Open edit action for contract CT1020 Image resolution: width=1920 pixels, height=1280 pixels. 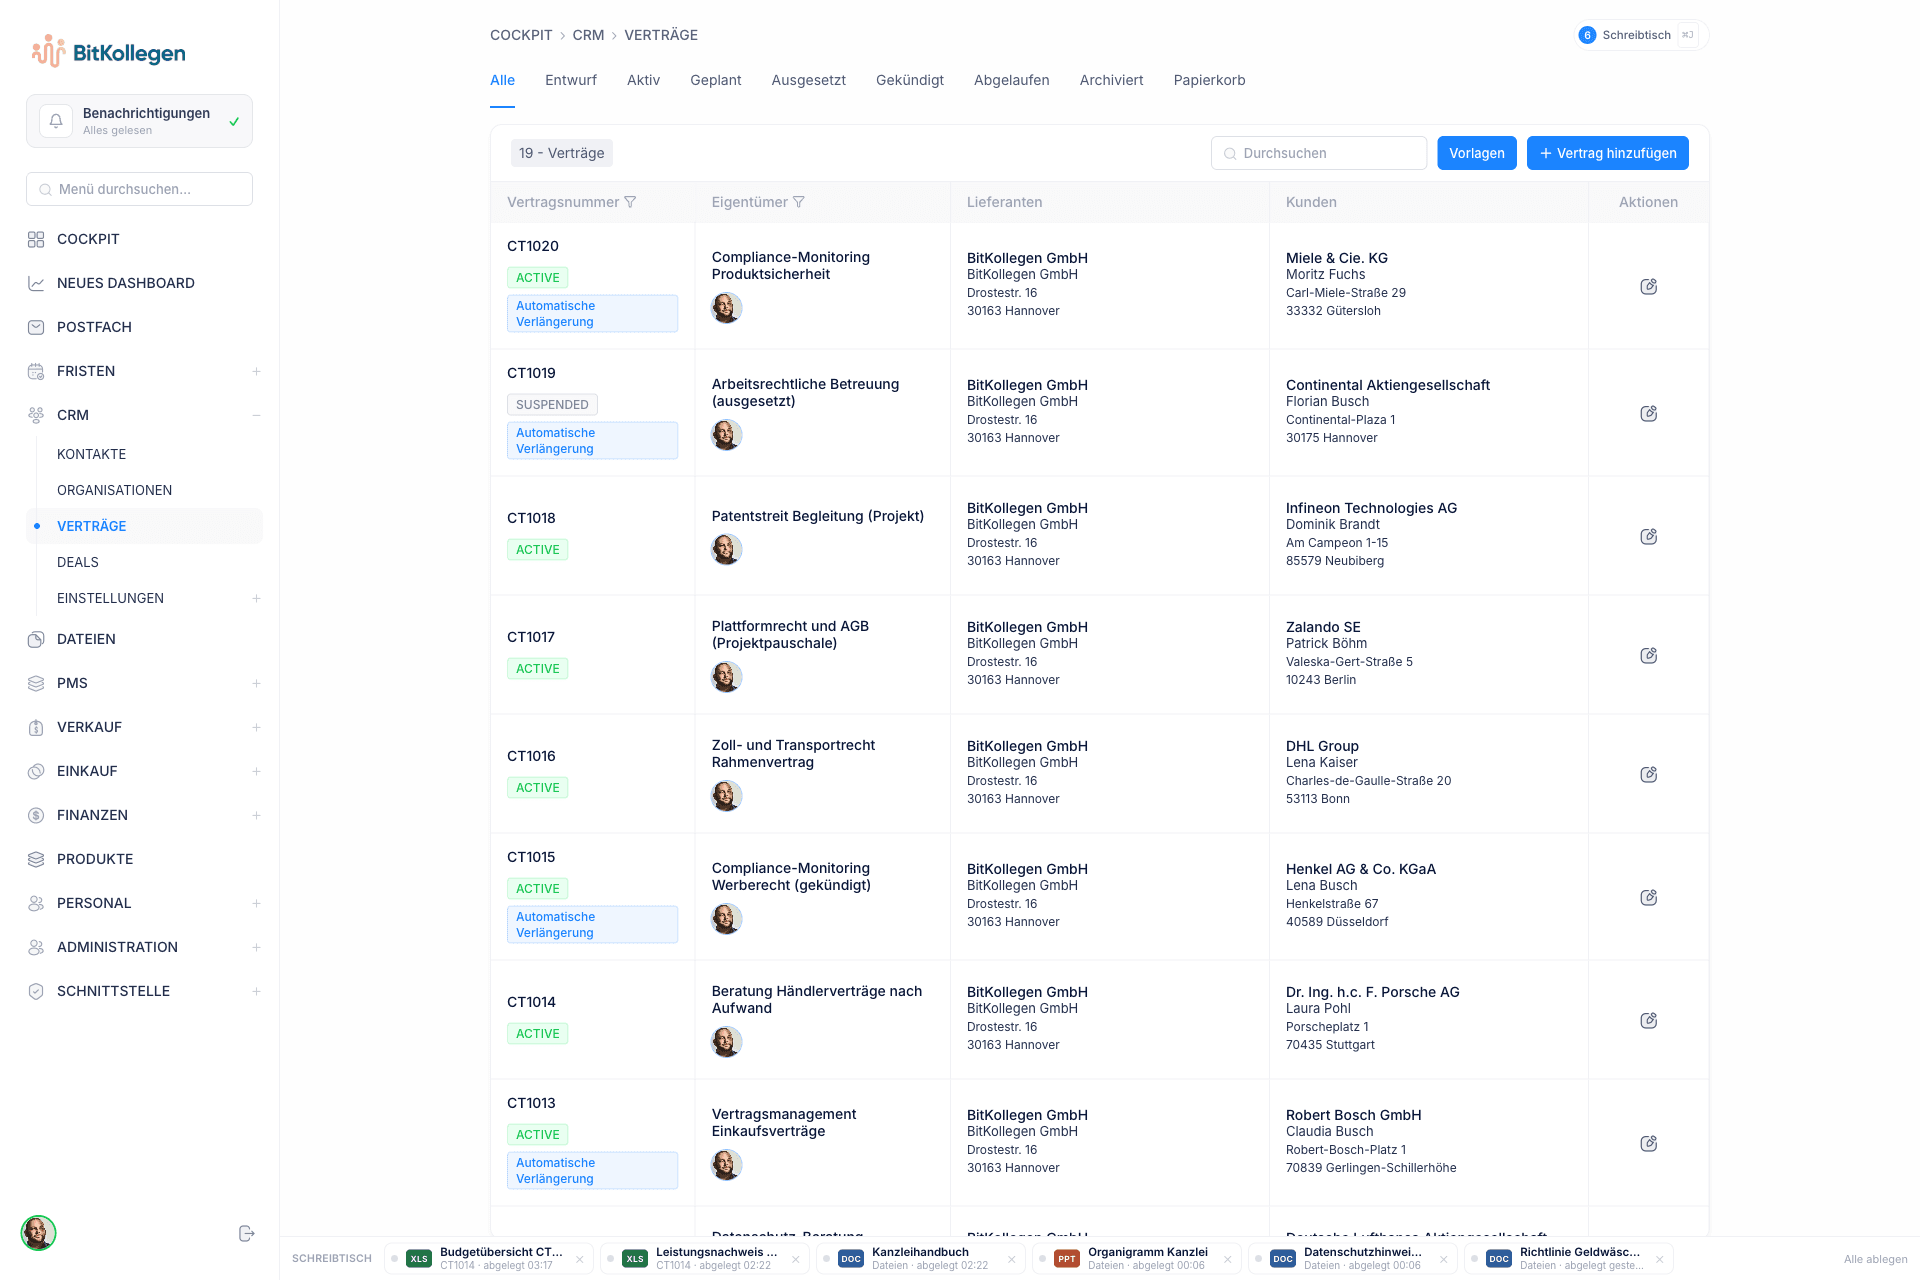pyautogui.click(x=1649, y=287)
